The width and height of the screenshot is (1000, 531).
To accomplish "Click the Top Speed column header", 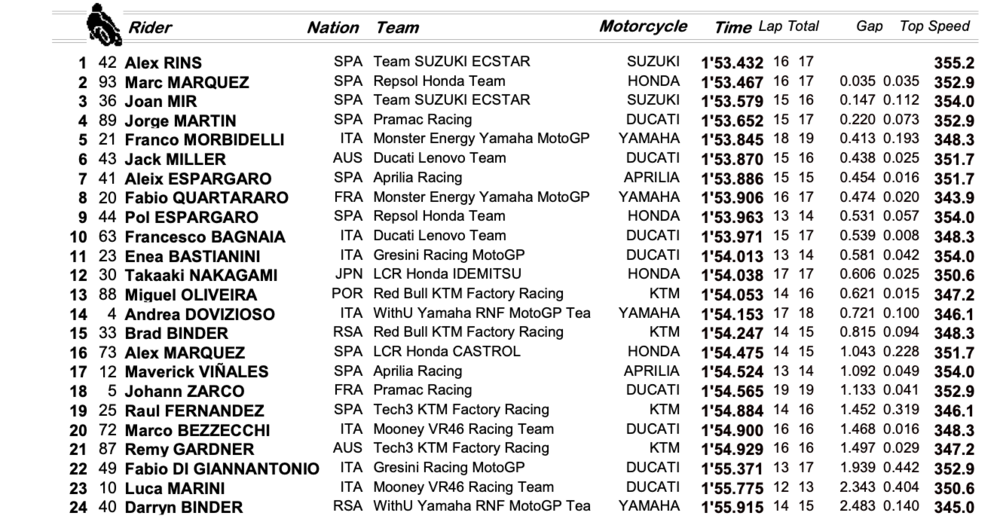I will (x=934, y=26).
